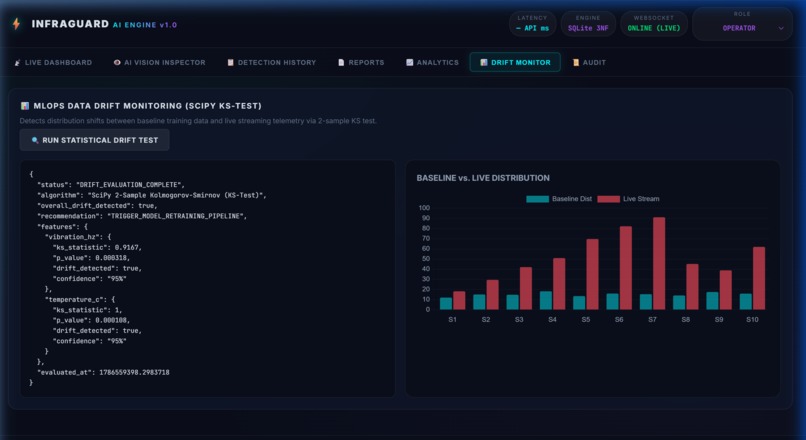806x440 pixels.
Task: Click the Reports document icon
Action: (x=341, y=63)
